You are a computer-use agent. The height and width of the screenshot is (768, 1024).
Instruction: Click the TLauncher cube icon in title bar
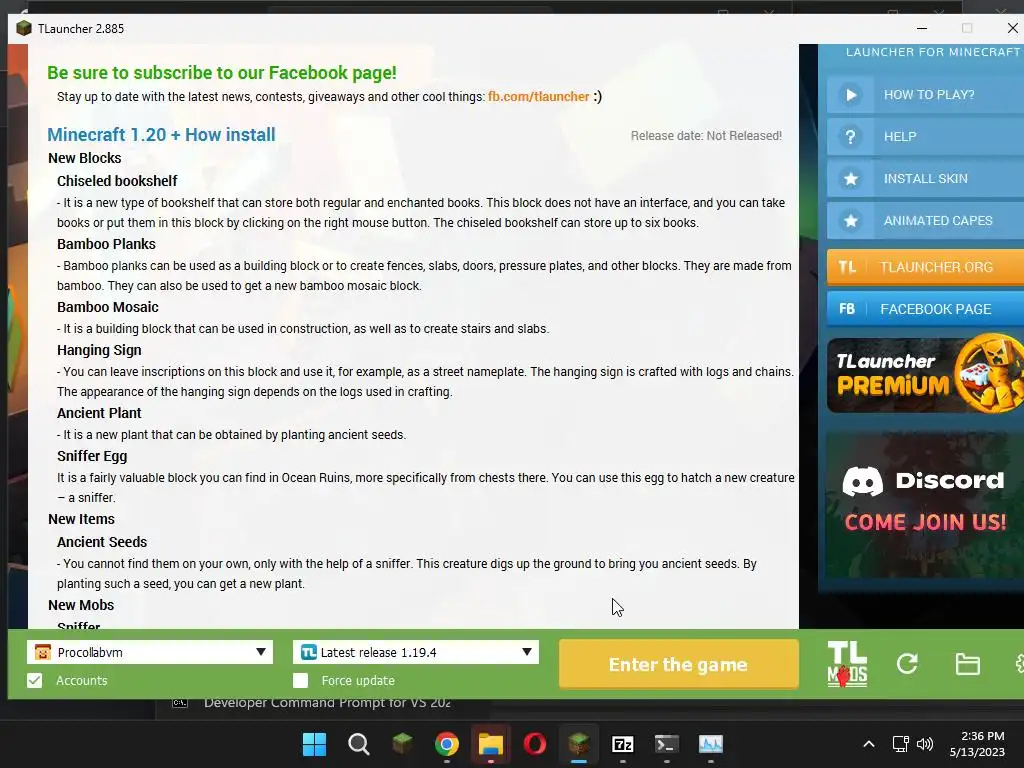pos(24,28)
